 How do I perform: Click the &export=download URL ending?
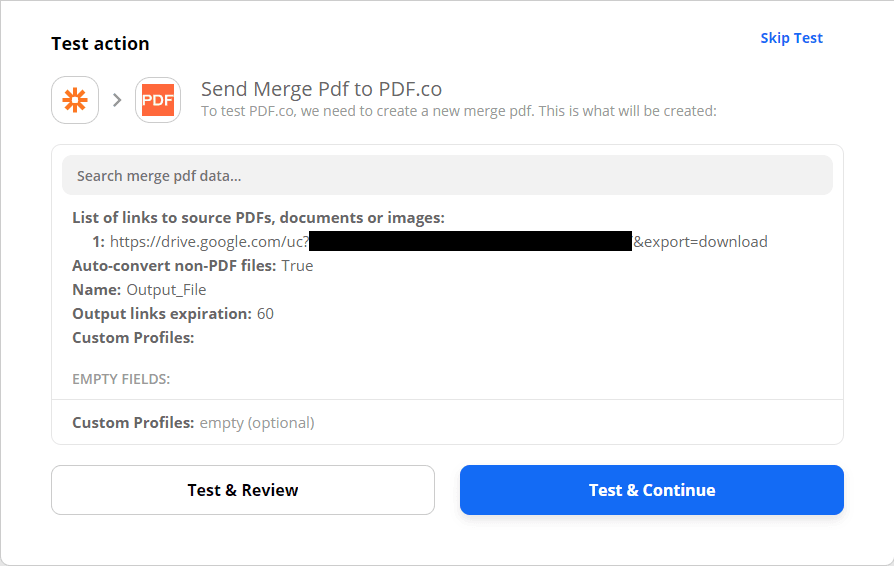700,242
